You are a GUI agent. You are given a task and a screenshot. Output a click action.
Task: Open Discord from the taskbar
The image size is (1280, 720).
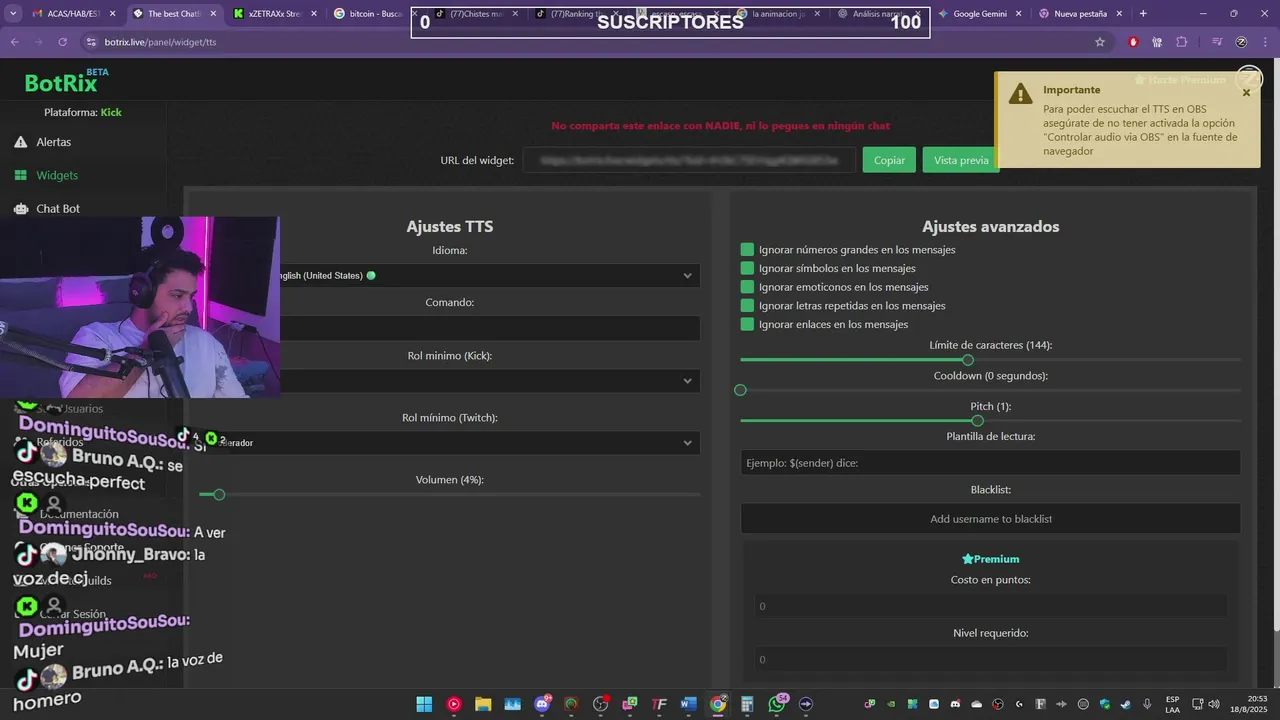542,704
